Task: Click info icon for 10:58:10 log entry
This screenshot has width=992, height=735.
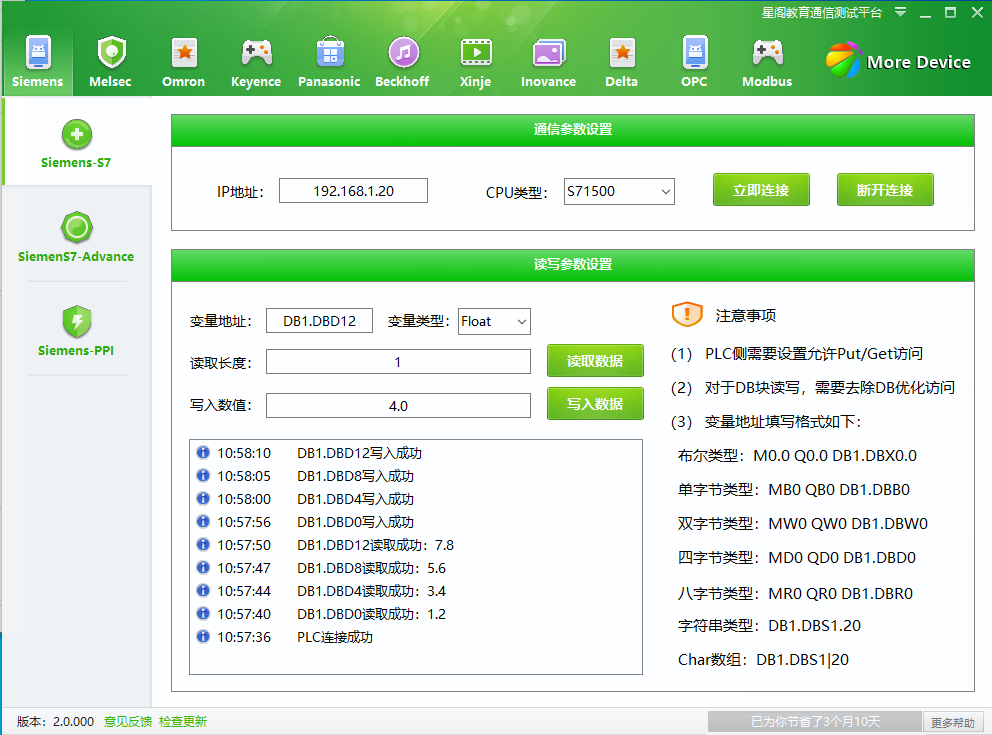Action: click(202, 452)
